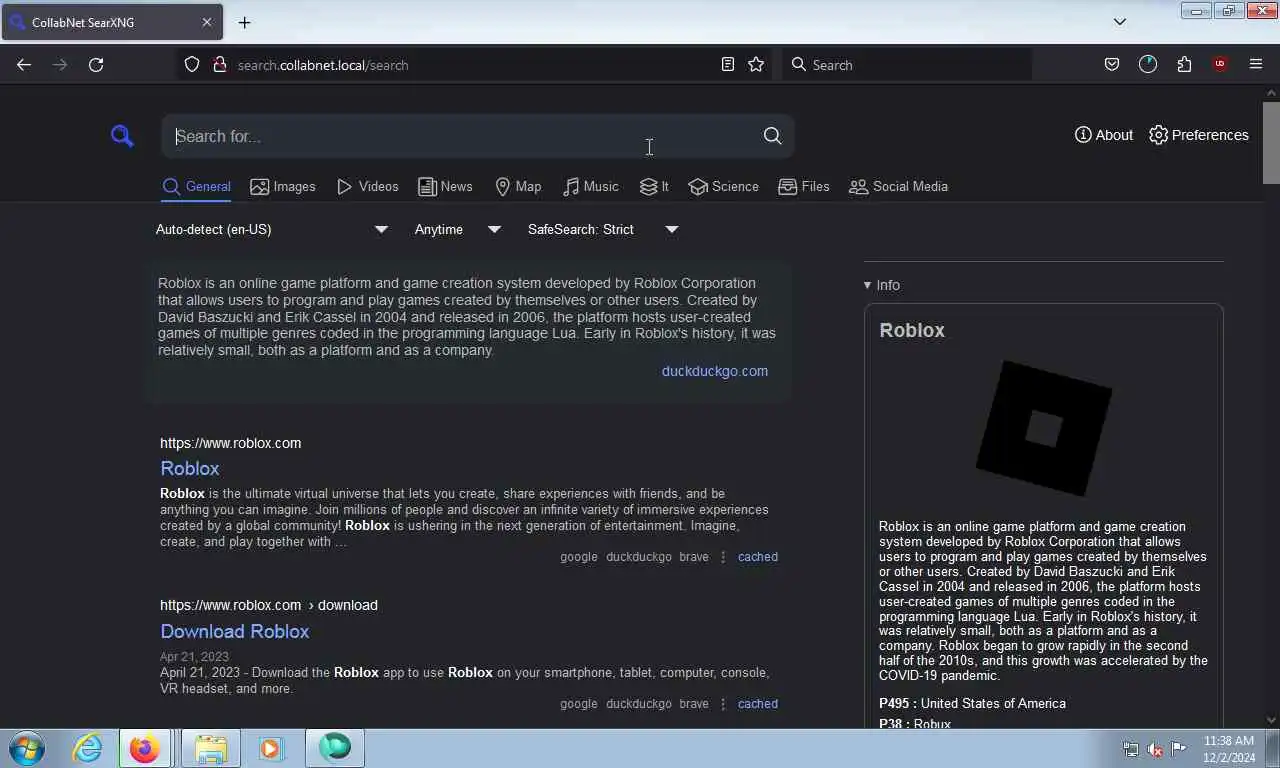Click the volume tray icon
The image size is (1280, 768).
click(1155, 749)
